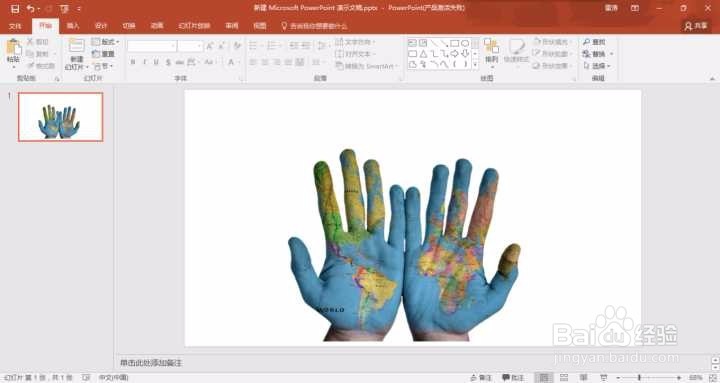This screenshot has height=383, width=720.
Task: Toggle italic formatting
Action: click(145, 62)
